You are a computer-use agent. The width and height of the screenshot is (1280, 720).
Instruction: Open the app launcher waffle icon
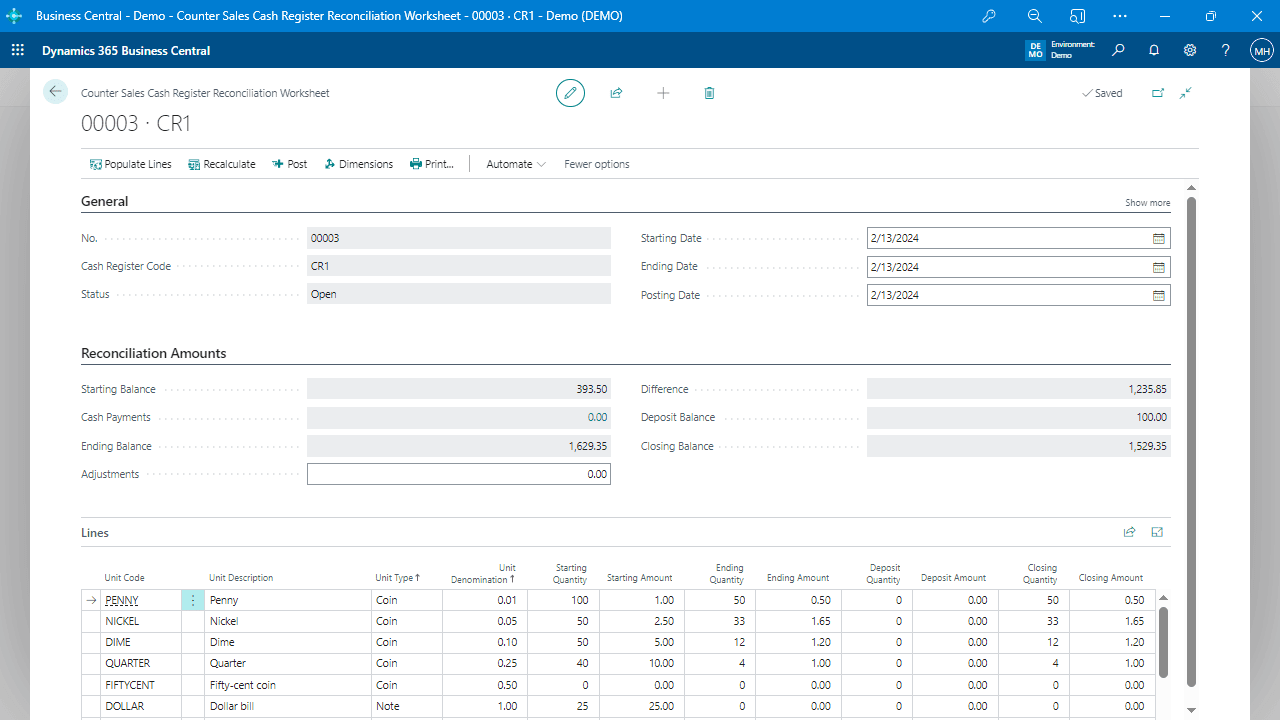(18, 50)
